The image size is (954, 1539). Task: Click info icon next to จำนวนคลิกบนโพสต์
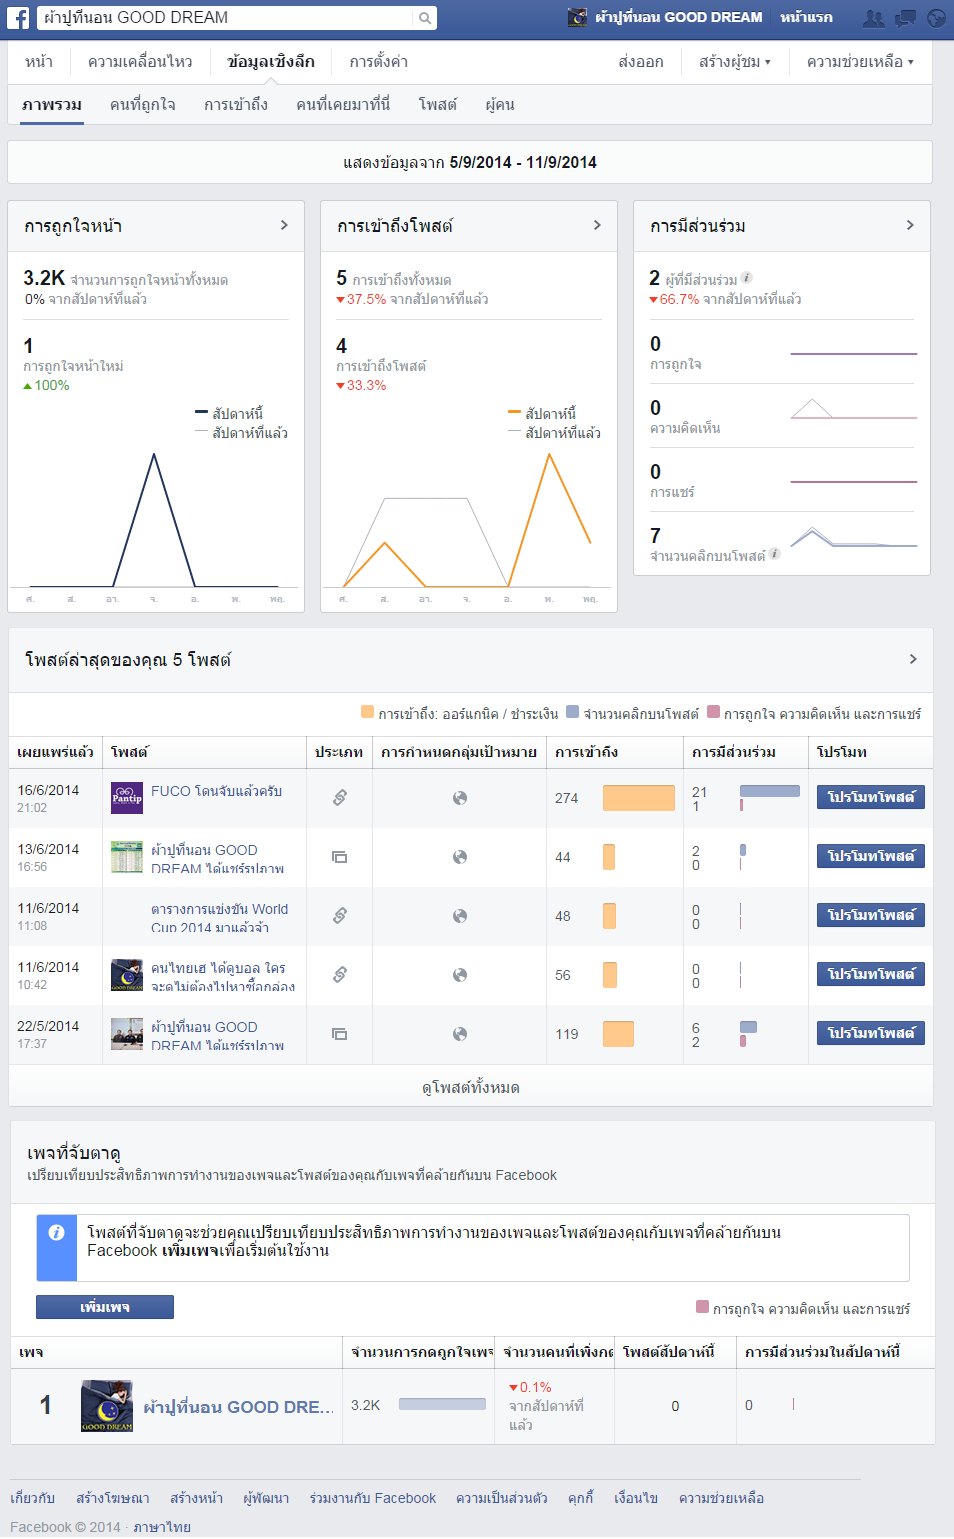(775, 553)
